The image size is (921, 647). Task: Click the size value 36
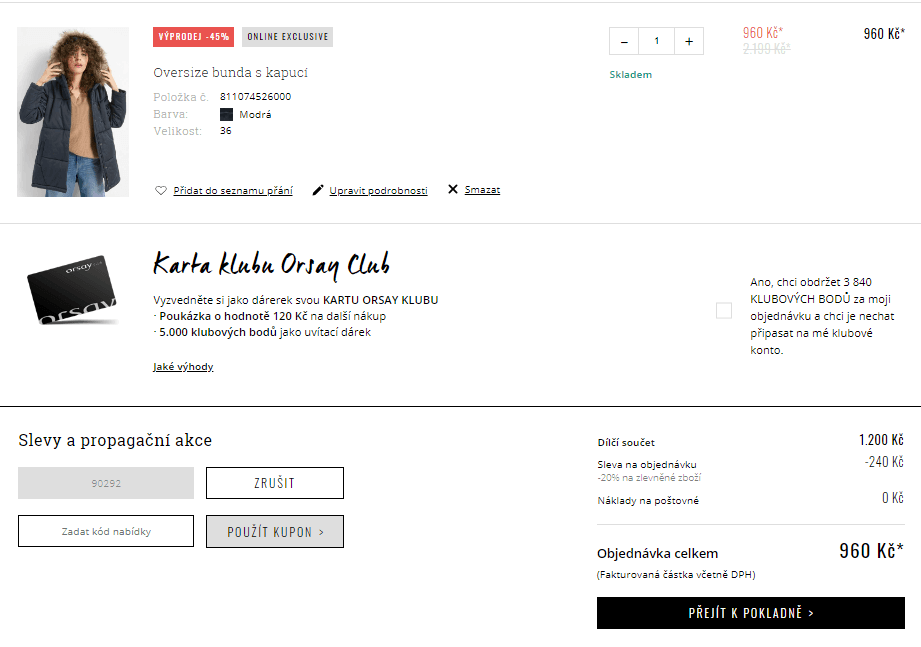226,131
